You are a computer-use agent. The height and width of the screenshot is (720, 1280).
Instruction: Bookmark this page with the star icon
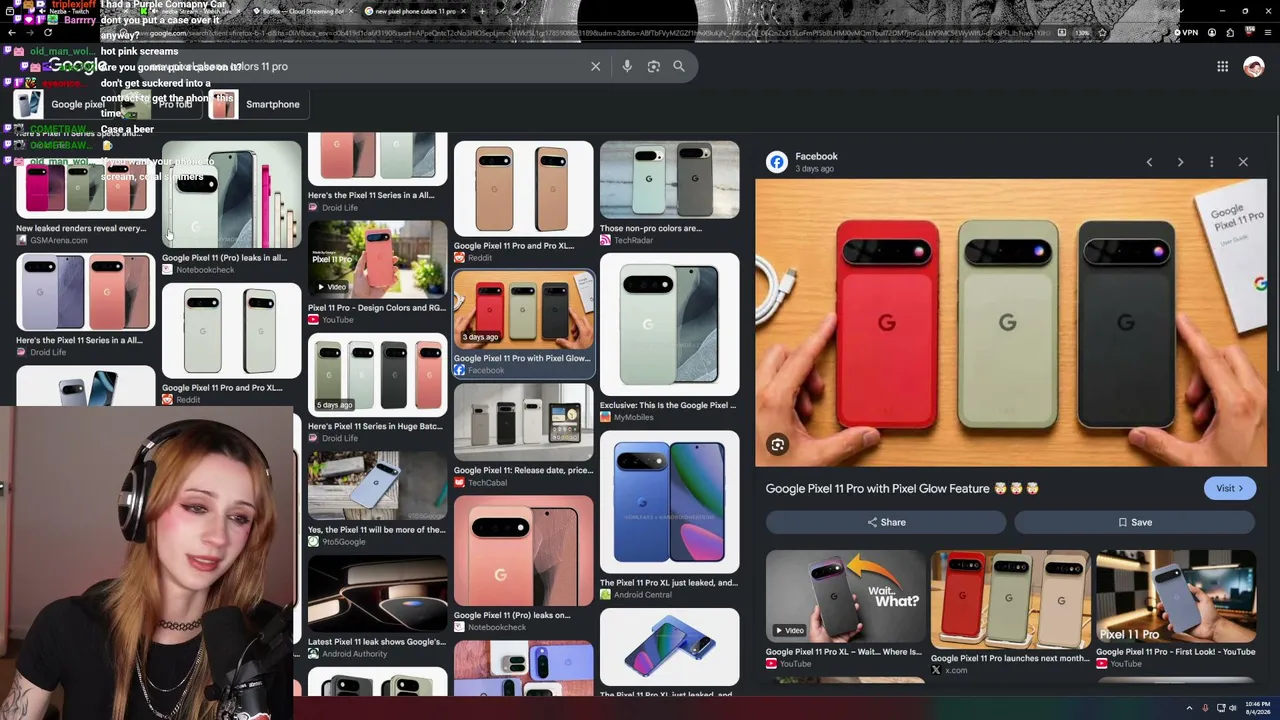pos(1102,33)
